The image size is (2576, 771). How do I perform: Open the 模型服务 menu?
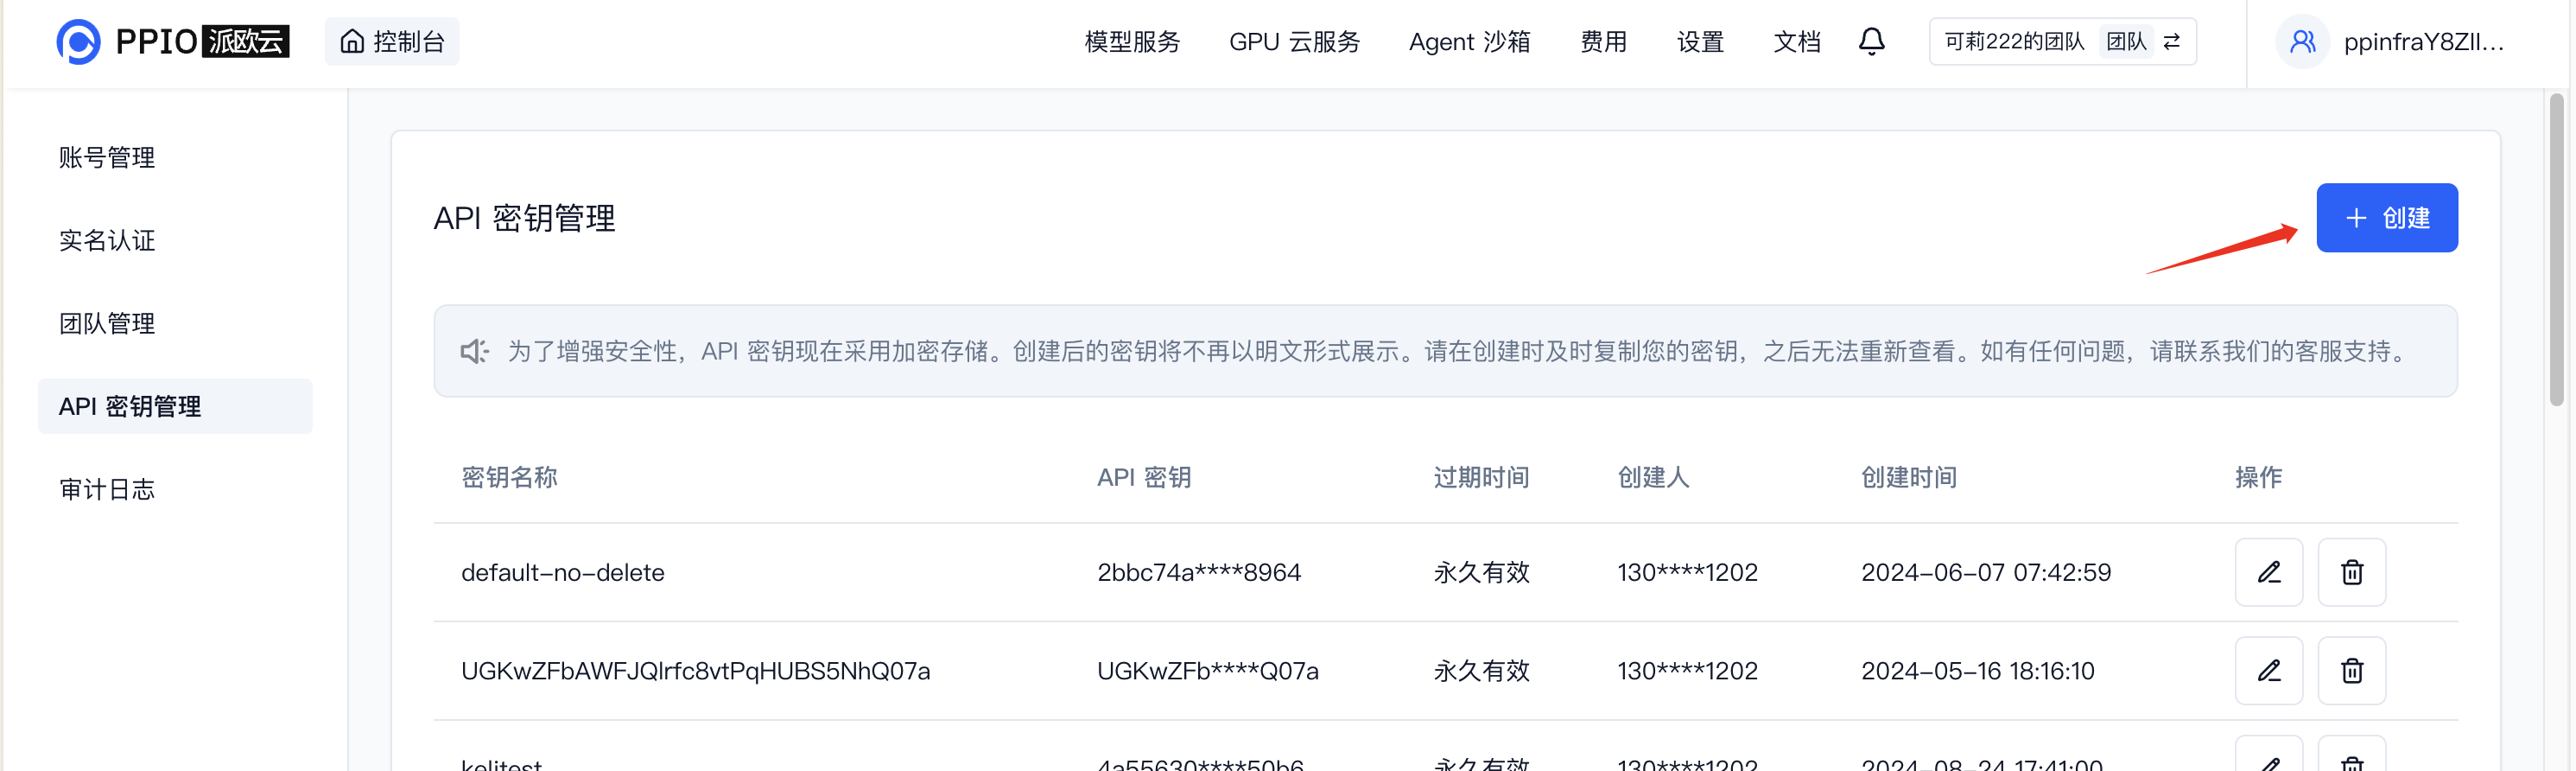pyautogui.click(x=1132, y=42)
